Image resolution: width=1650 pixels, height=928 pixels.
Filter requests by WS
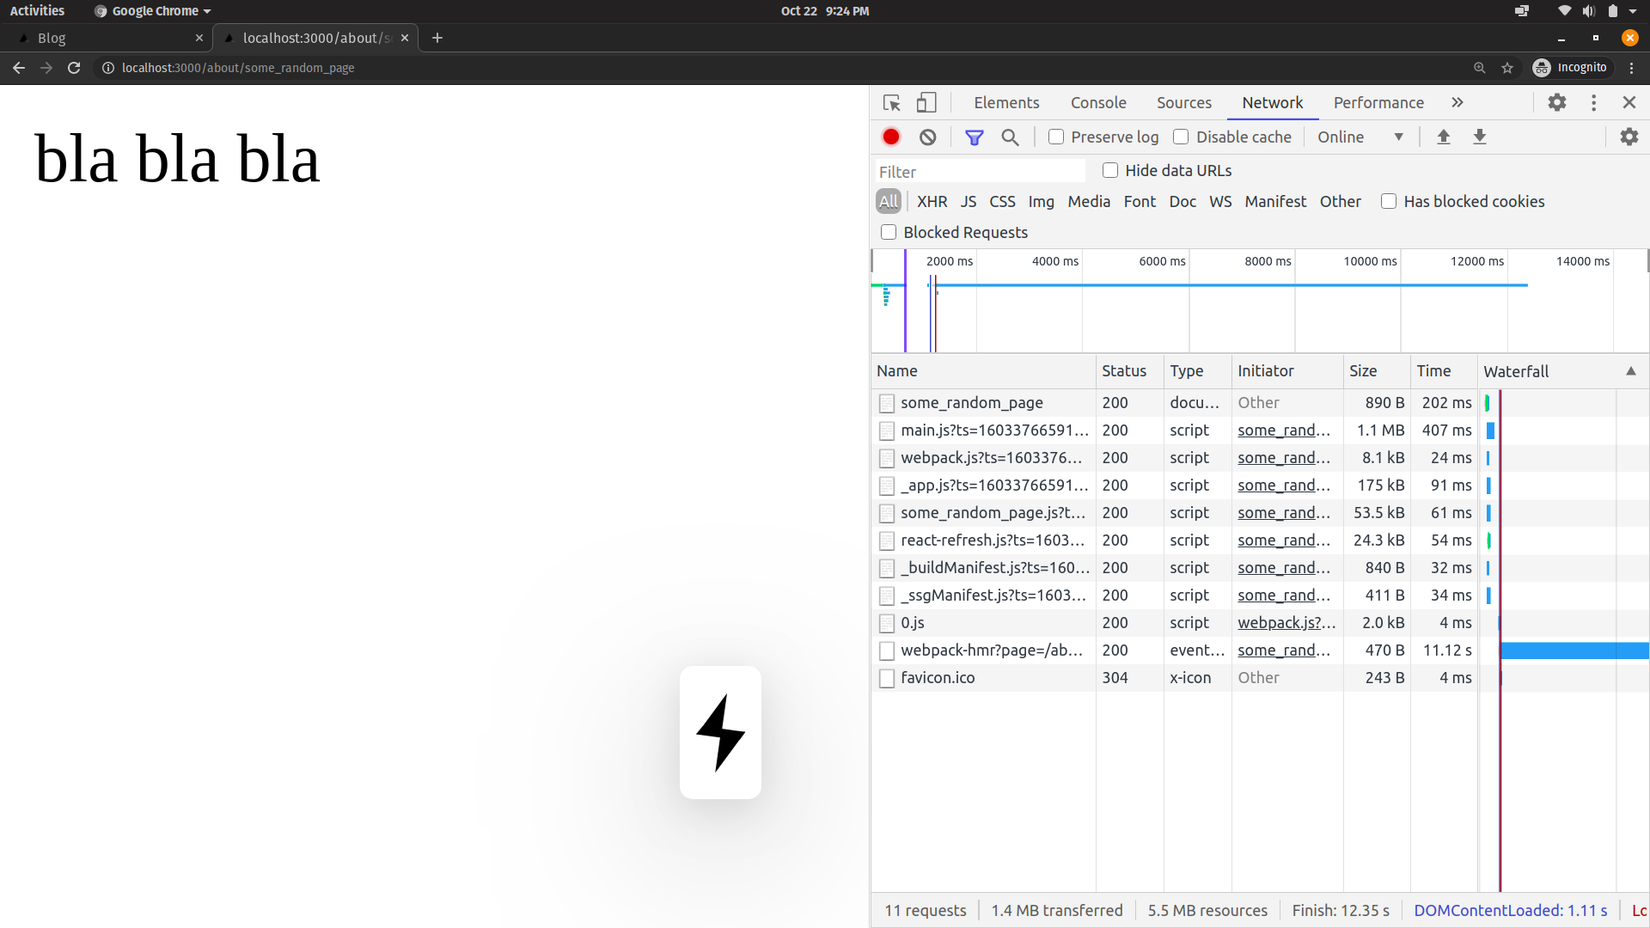click(1220, 202)
